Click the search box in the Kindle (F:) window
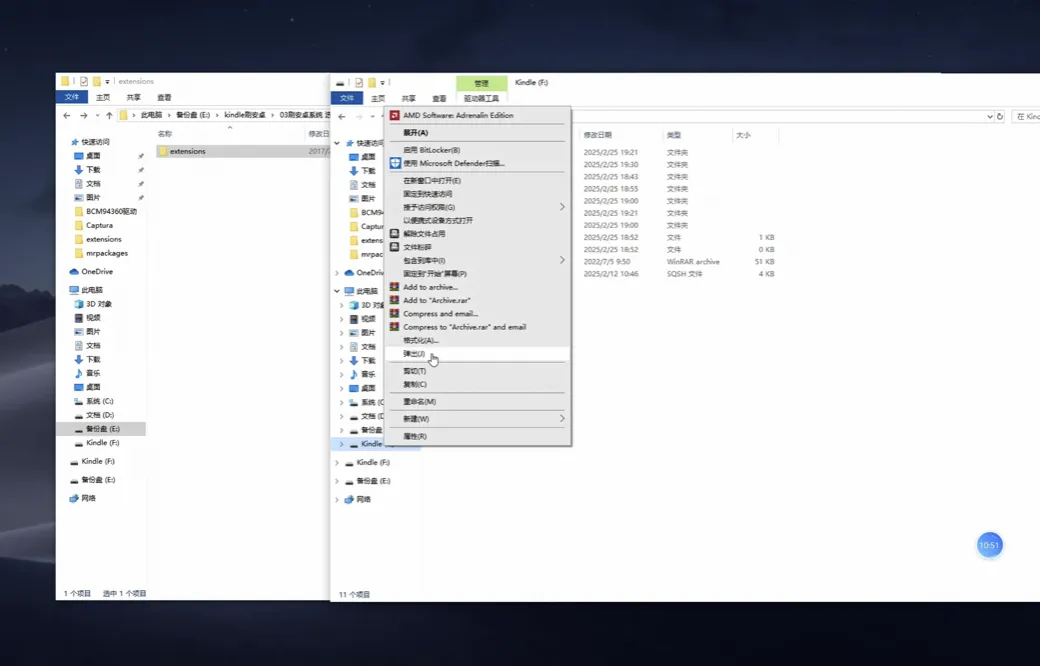The height and width of the screenshot is (666, 1040). (x=1025, y=116)
